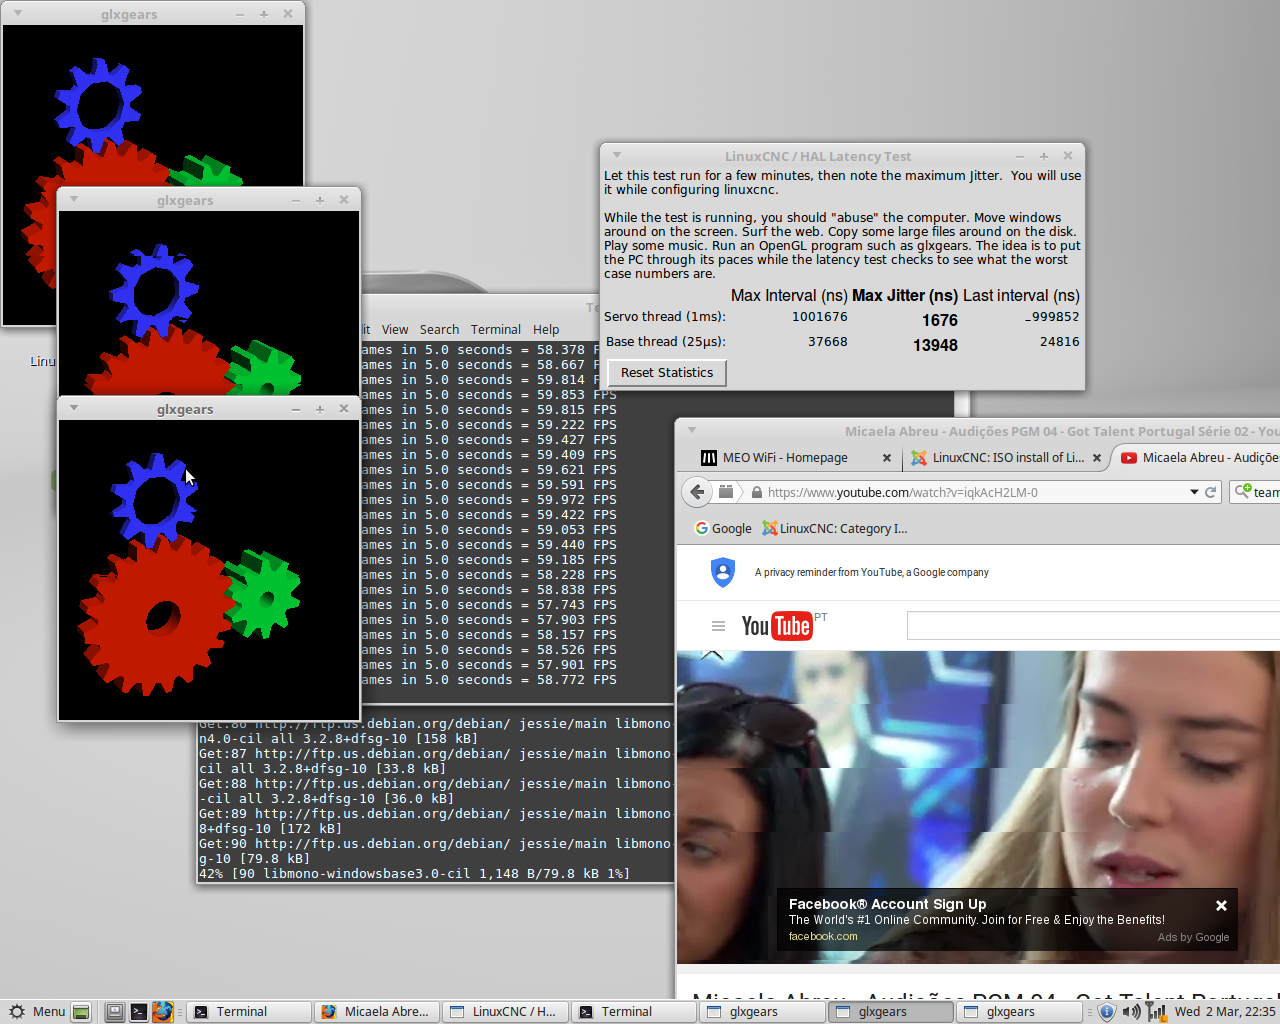Select the Servo thread max jitter value 1676
1280x1024 pixels.
coord(939,320)
